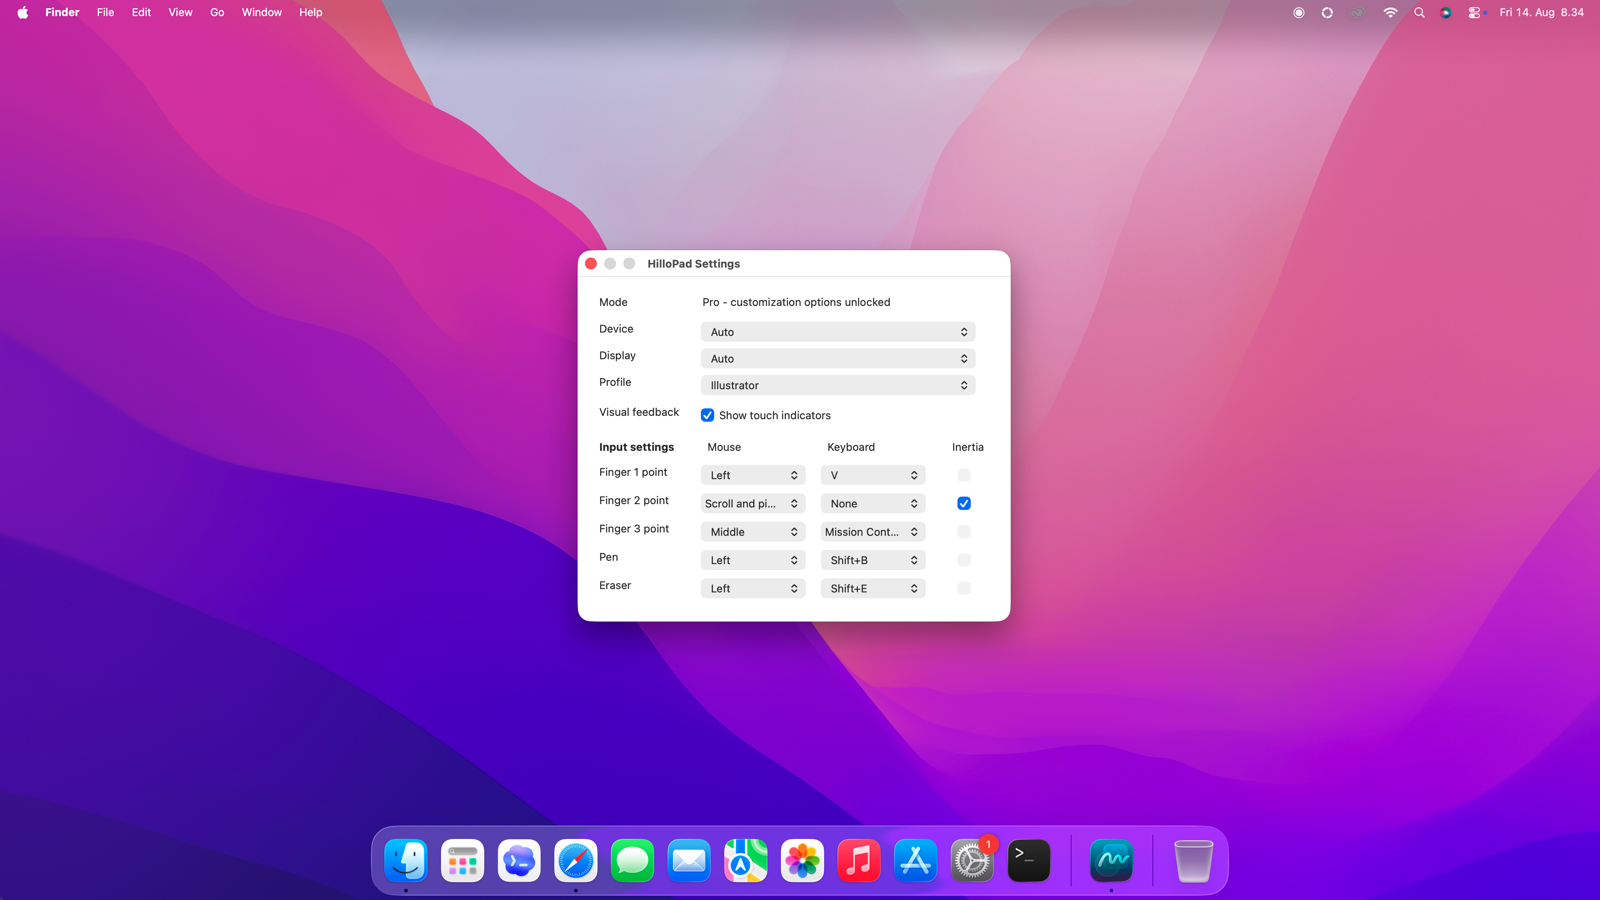Click the Inertia column header
Image resolution: width=1600 pixels, height=900 pixels.
[967, 447]
